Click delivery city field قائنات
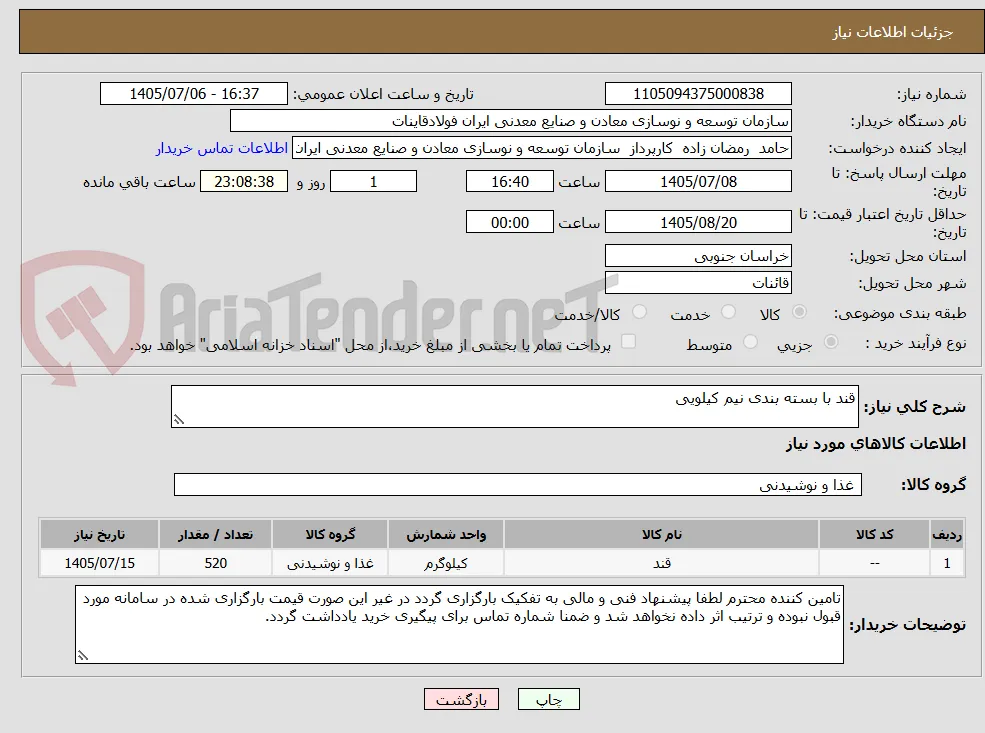The width and height of the screenshot is (985, 733). click(698, 283)
